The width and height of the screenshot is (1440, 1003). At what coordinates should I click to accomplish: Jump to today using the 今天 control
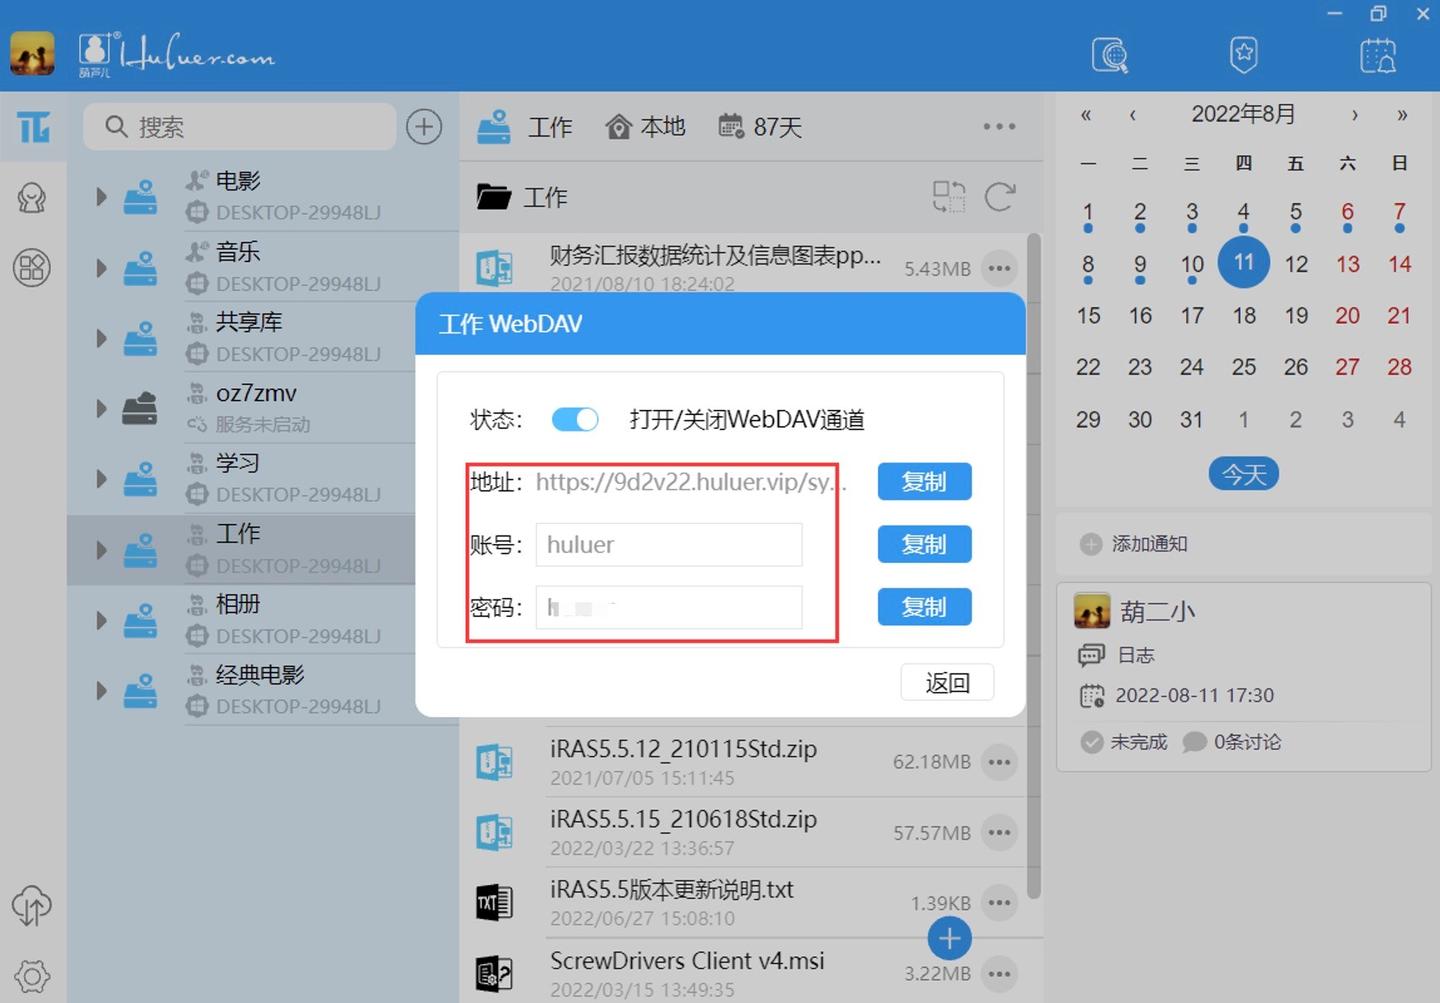coord(1243,473)
